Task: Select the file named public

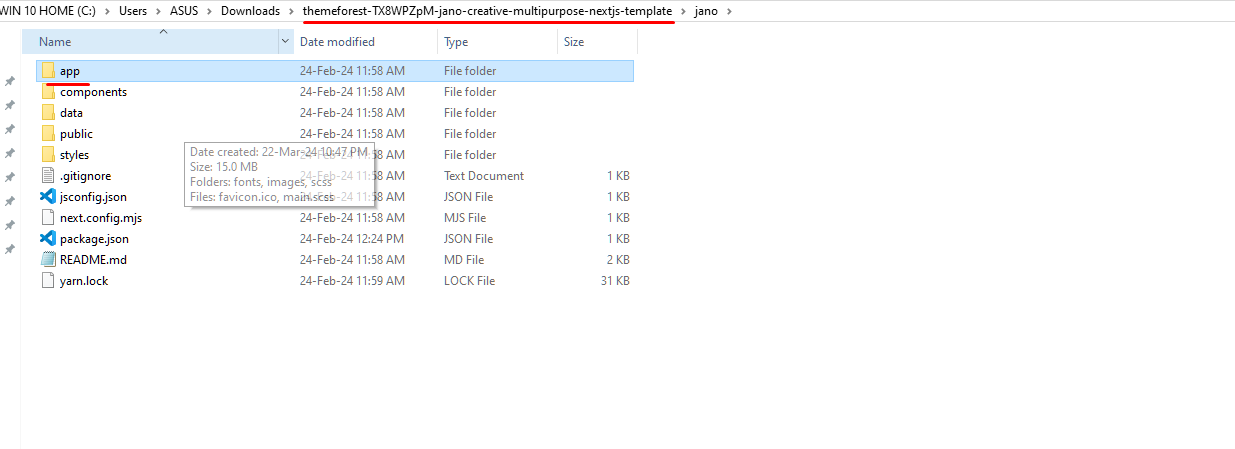Action: 76,134
